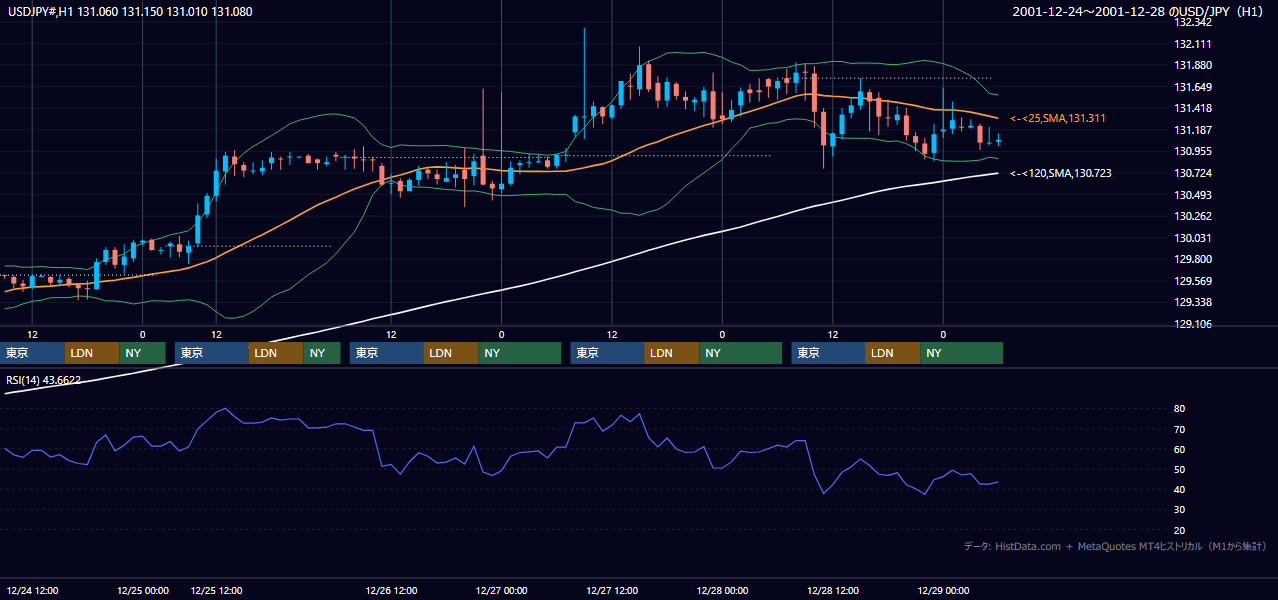Click the 129.106 price axis label
The width and height of the screenshot is (1278, 600).
pos(1193,325)
